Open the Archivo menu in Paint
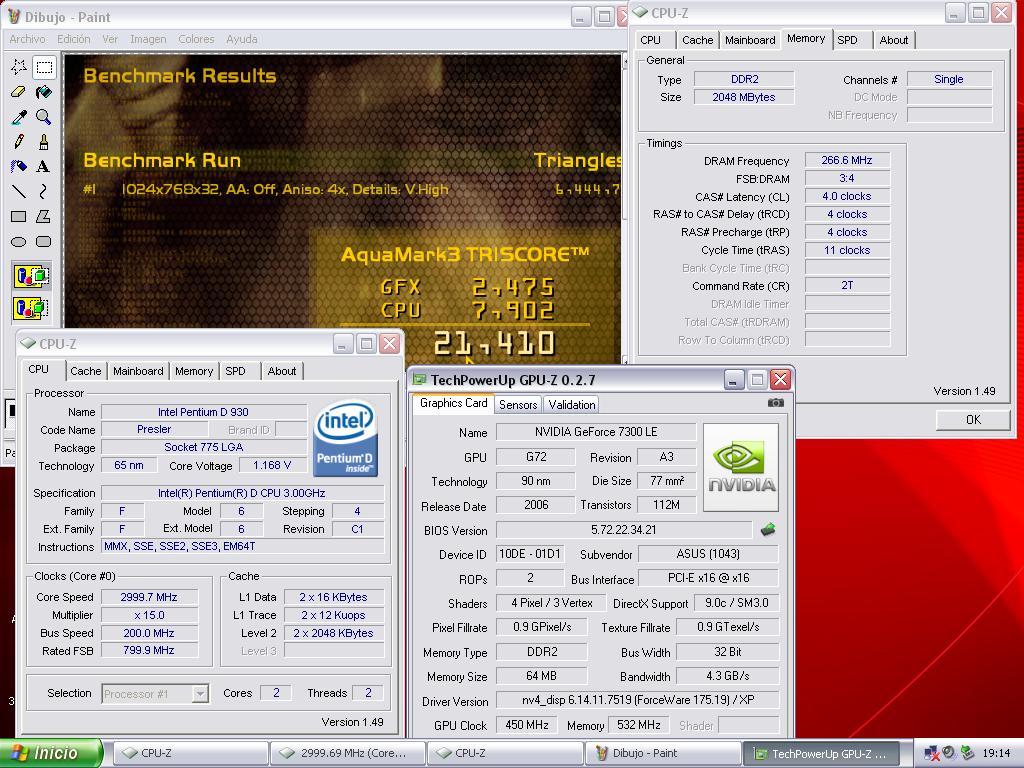This screenshot has width=1024, height=768. 27,39
